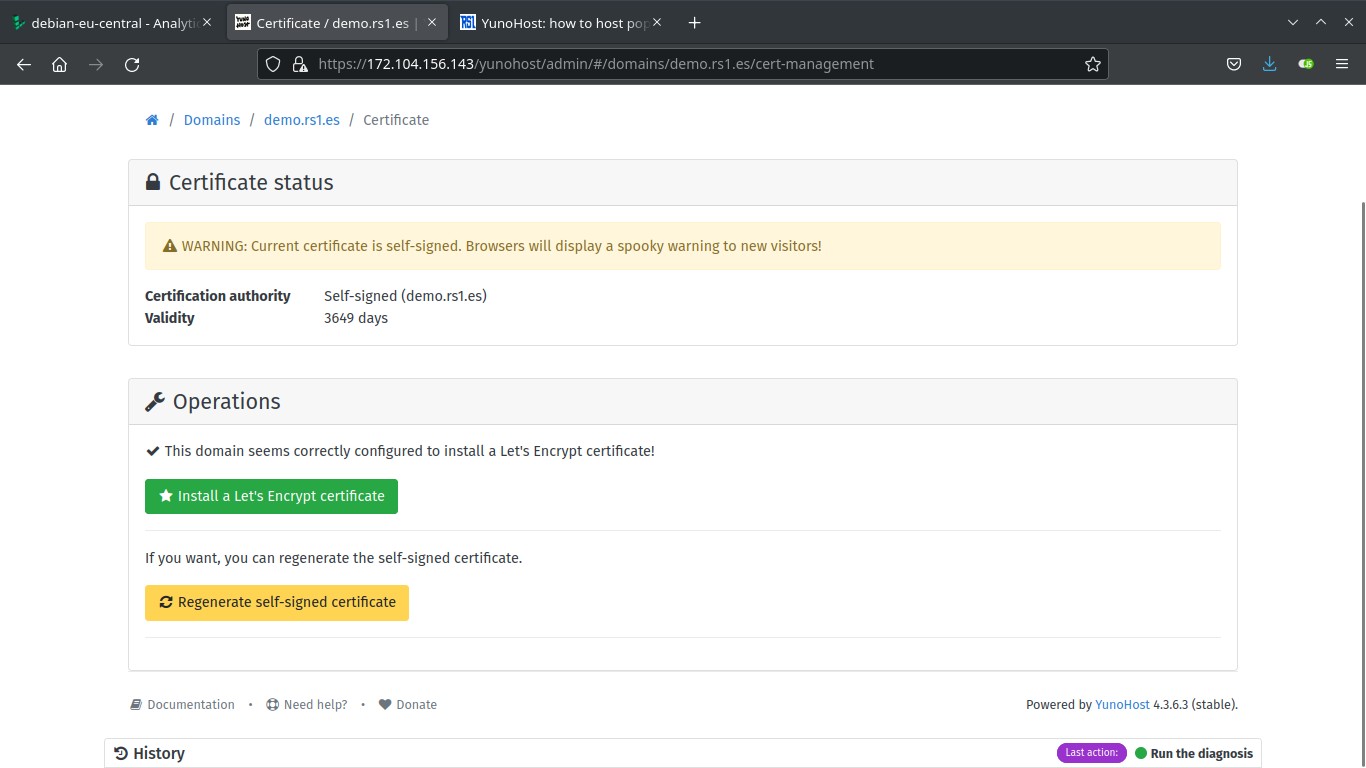
Task: Bookmark this page with star icon
Action: pyautogui.click(x=1092, y=64)
